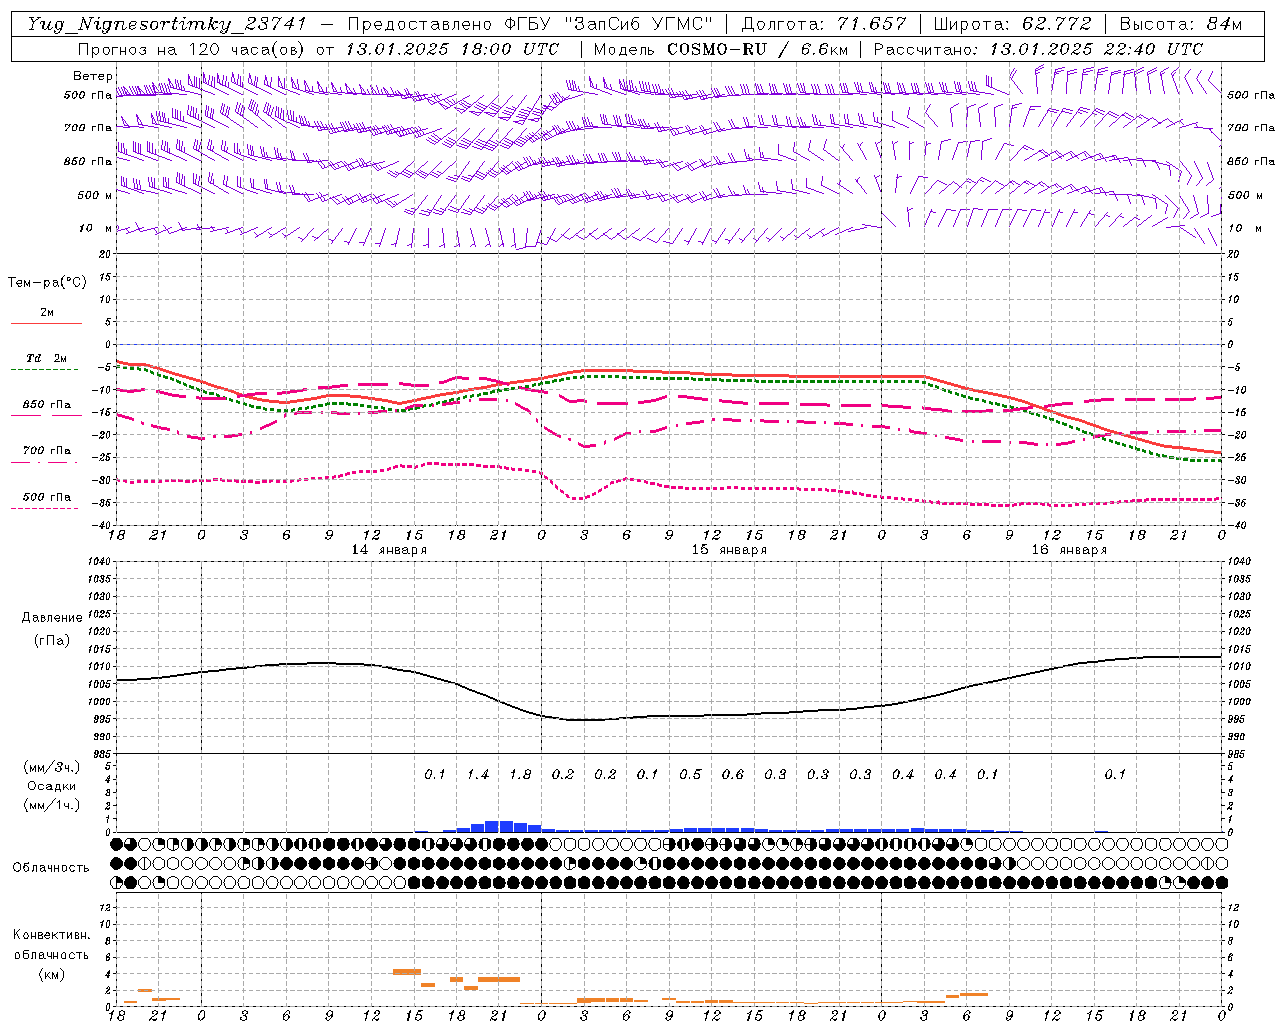
Task: Click the "Тем-ра(°C)" temperature panel label
Action: (47, 283)
